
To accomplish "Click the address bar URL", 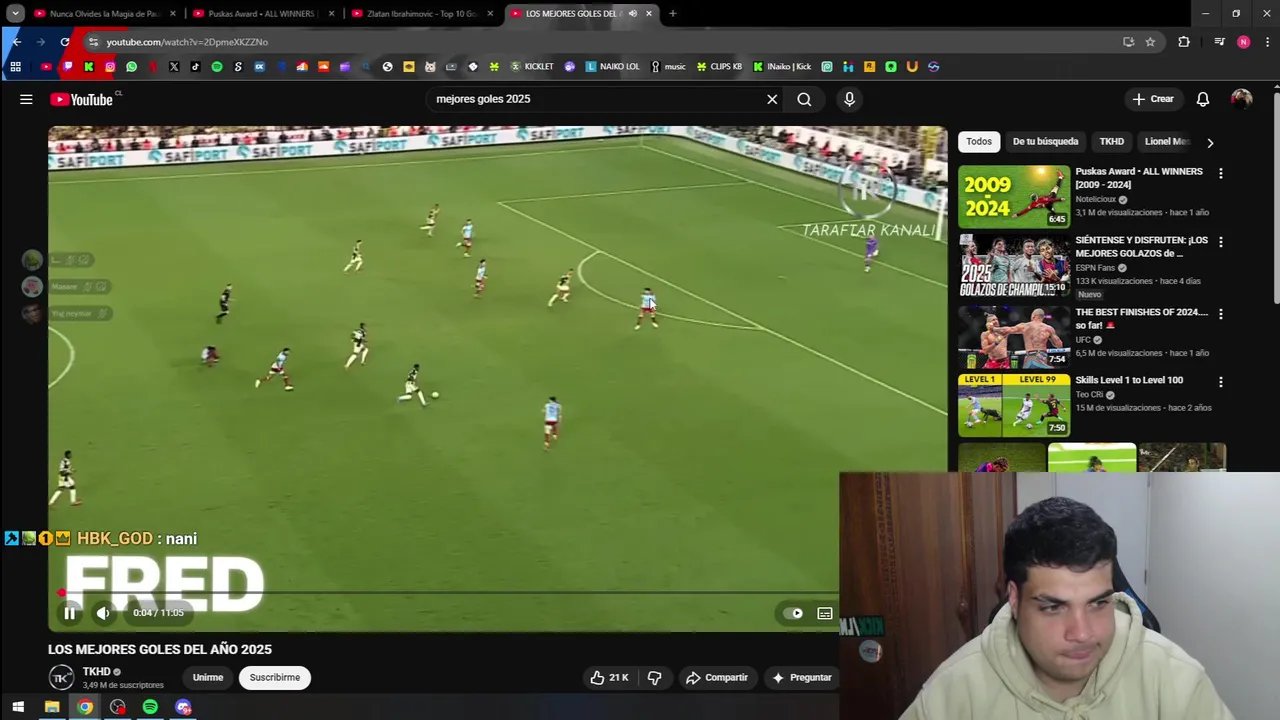I will tap(187, 42).
